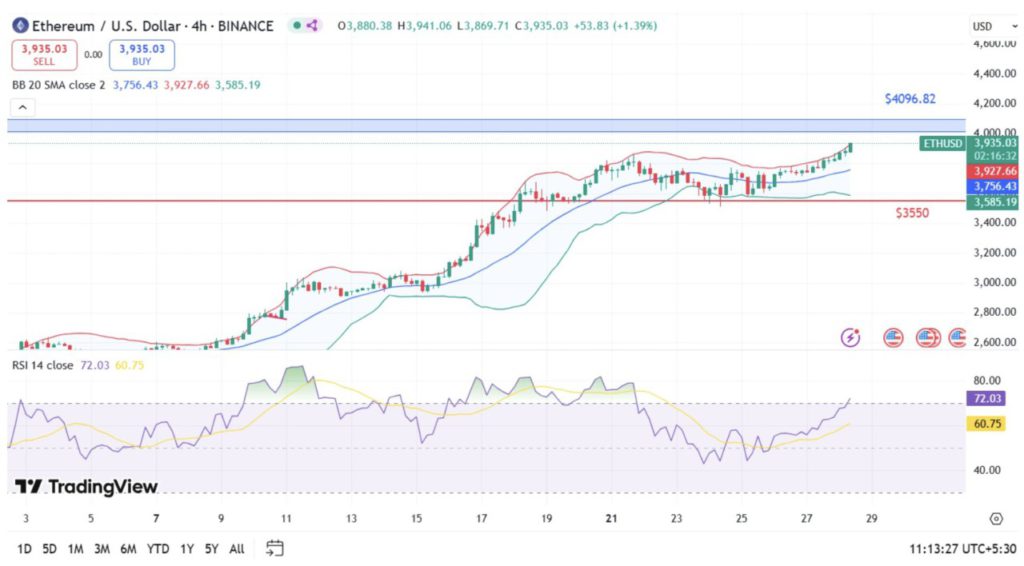
Task: Click the Ethereum logo icon
Action: click(20, 26)
